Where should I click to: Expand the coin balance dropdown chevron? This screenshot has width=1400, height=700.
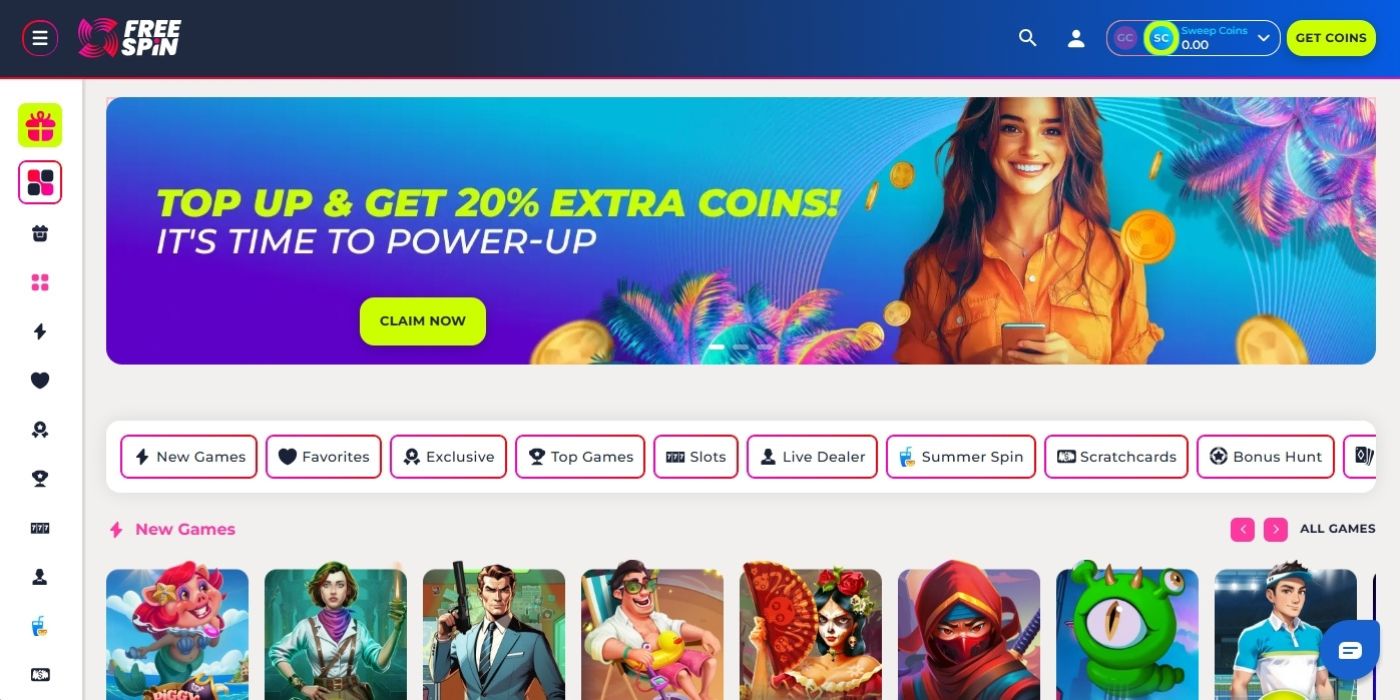pos(1263,38)
